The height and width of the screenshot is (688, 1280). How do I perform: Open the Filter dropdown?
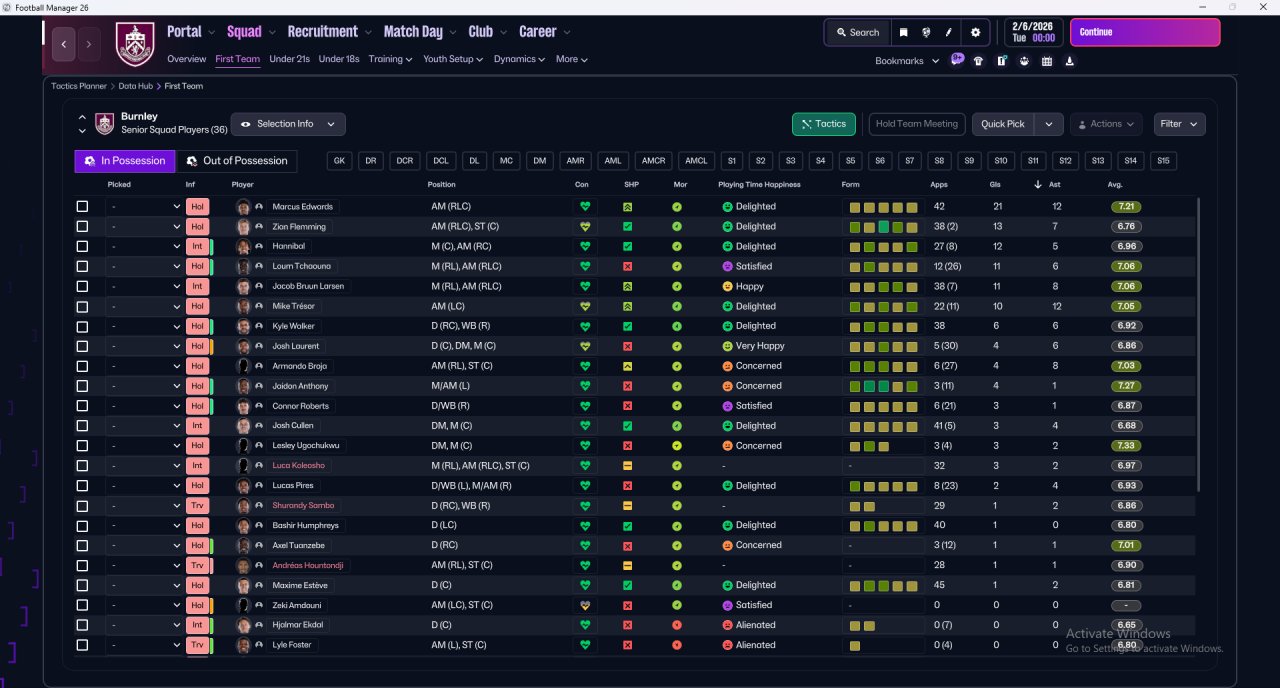click(x=1179, y=124)
